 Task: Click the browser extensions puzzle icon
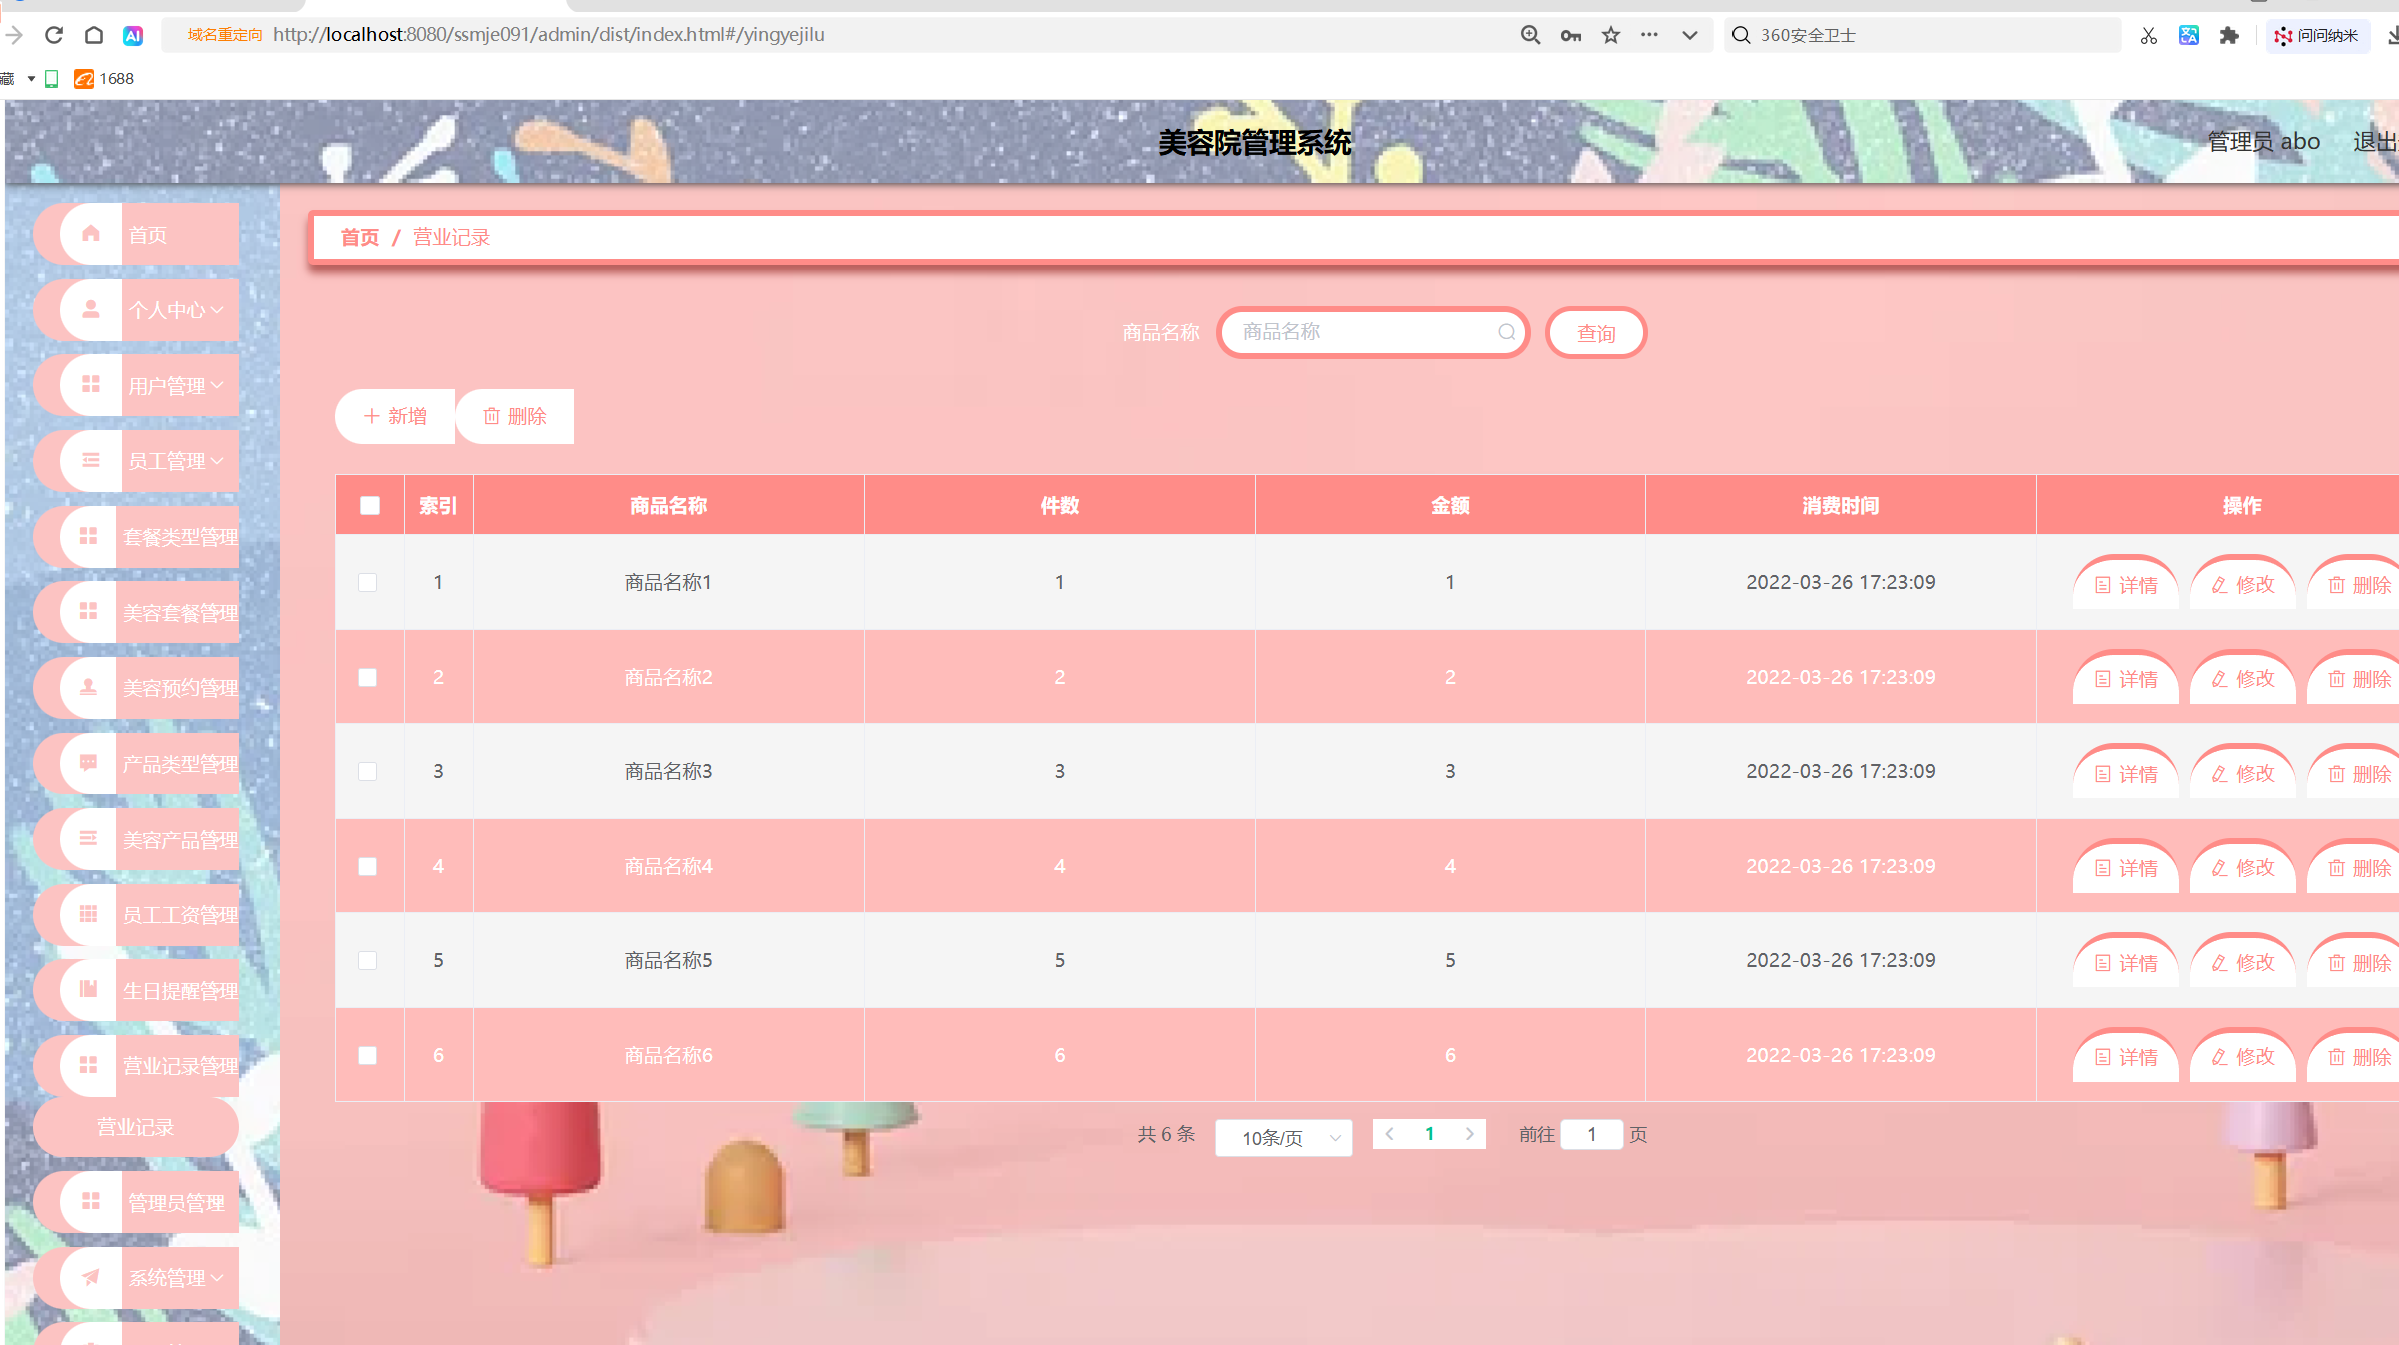click(2229, 35)
